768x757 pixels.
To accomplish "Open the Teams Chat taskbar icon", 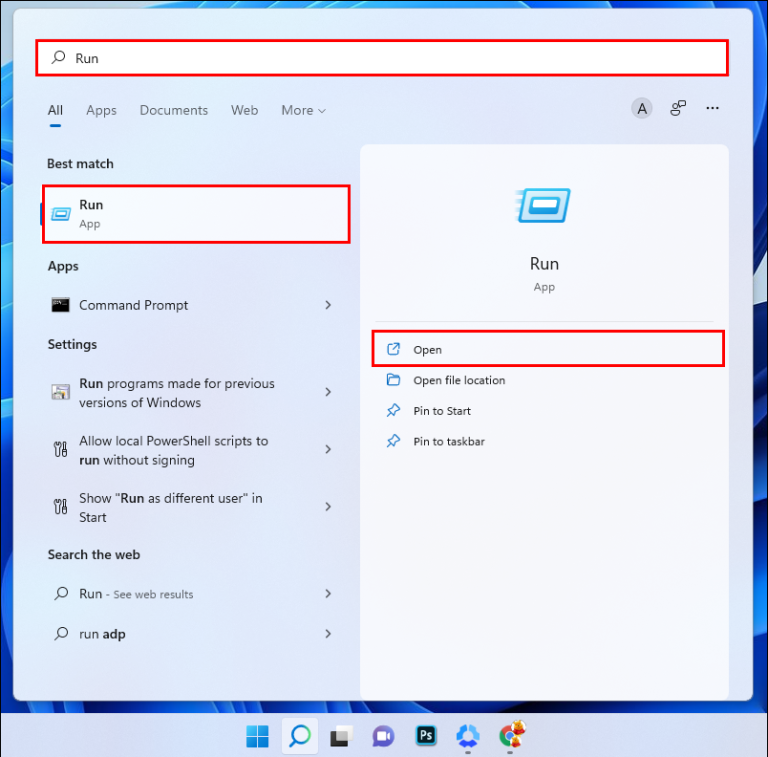I will tap(384, 736).
